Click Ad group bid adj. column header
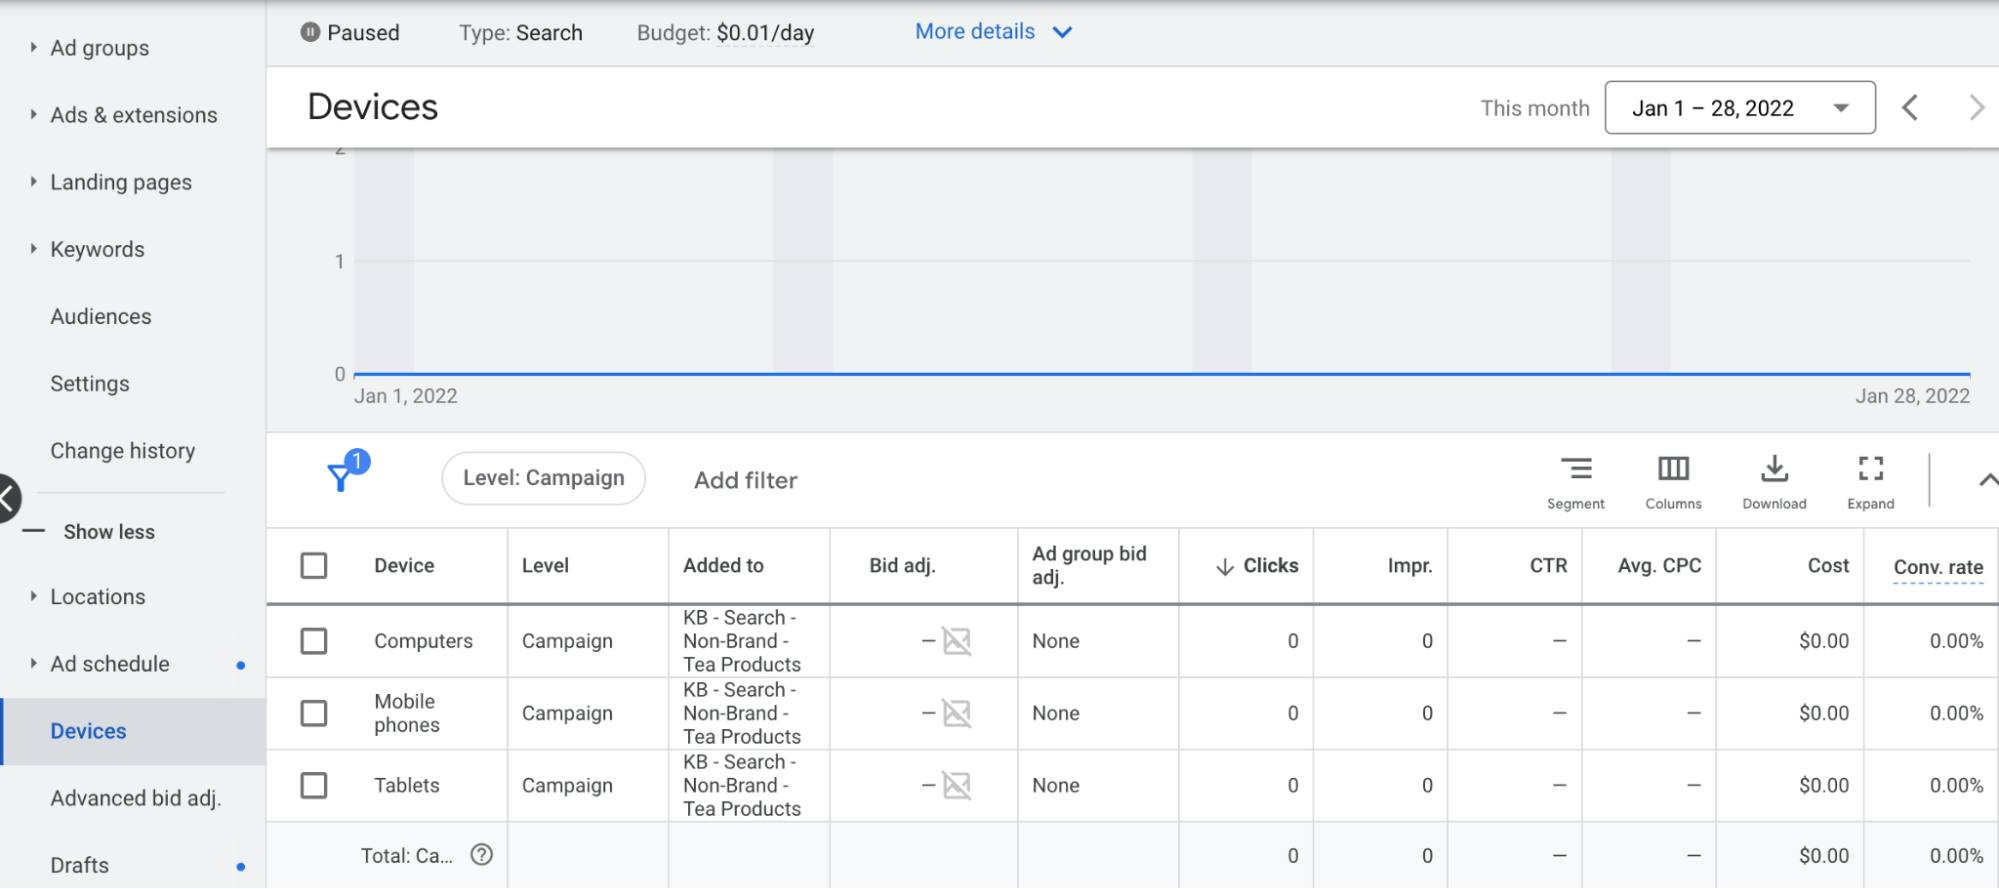This screenshot has width=1999, height=889. point(1089,565)
